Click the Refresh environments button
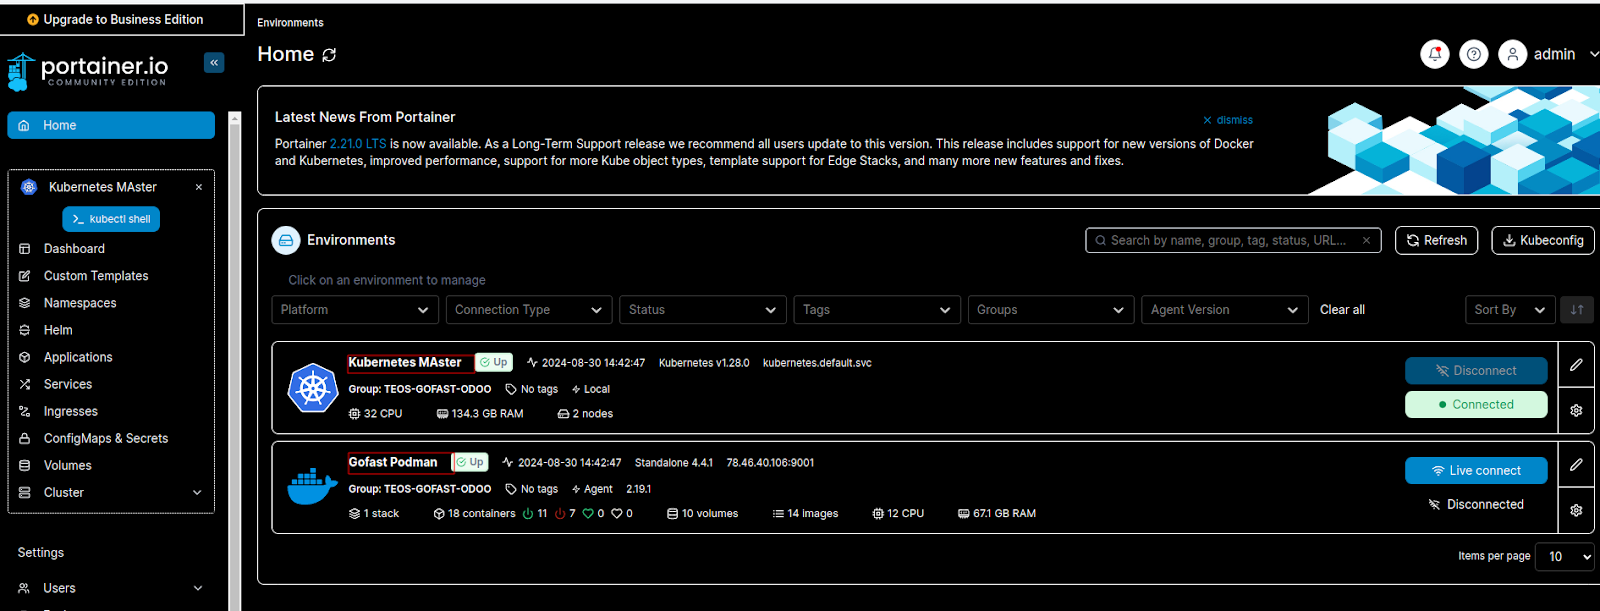Viewport: 1600px width, 611px height. tap(1436, 240)
